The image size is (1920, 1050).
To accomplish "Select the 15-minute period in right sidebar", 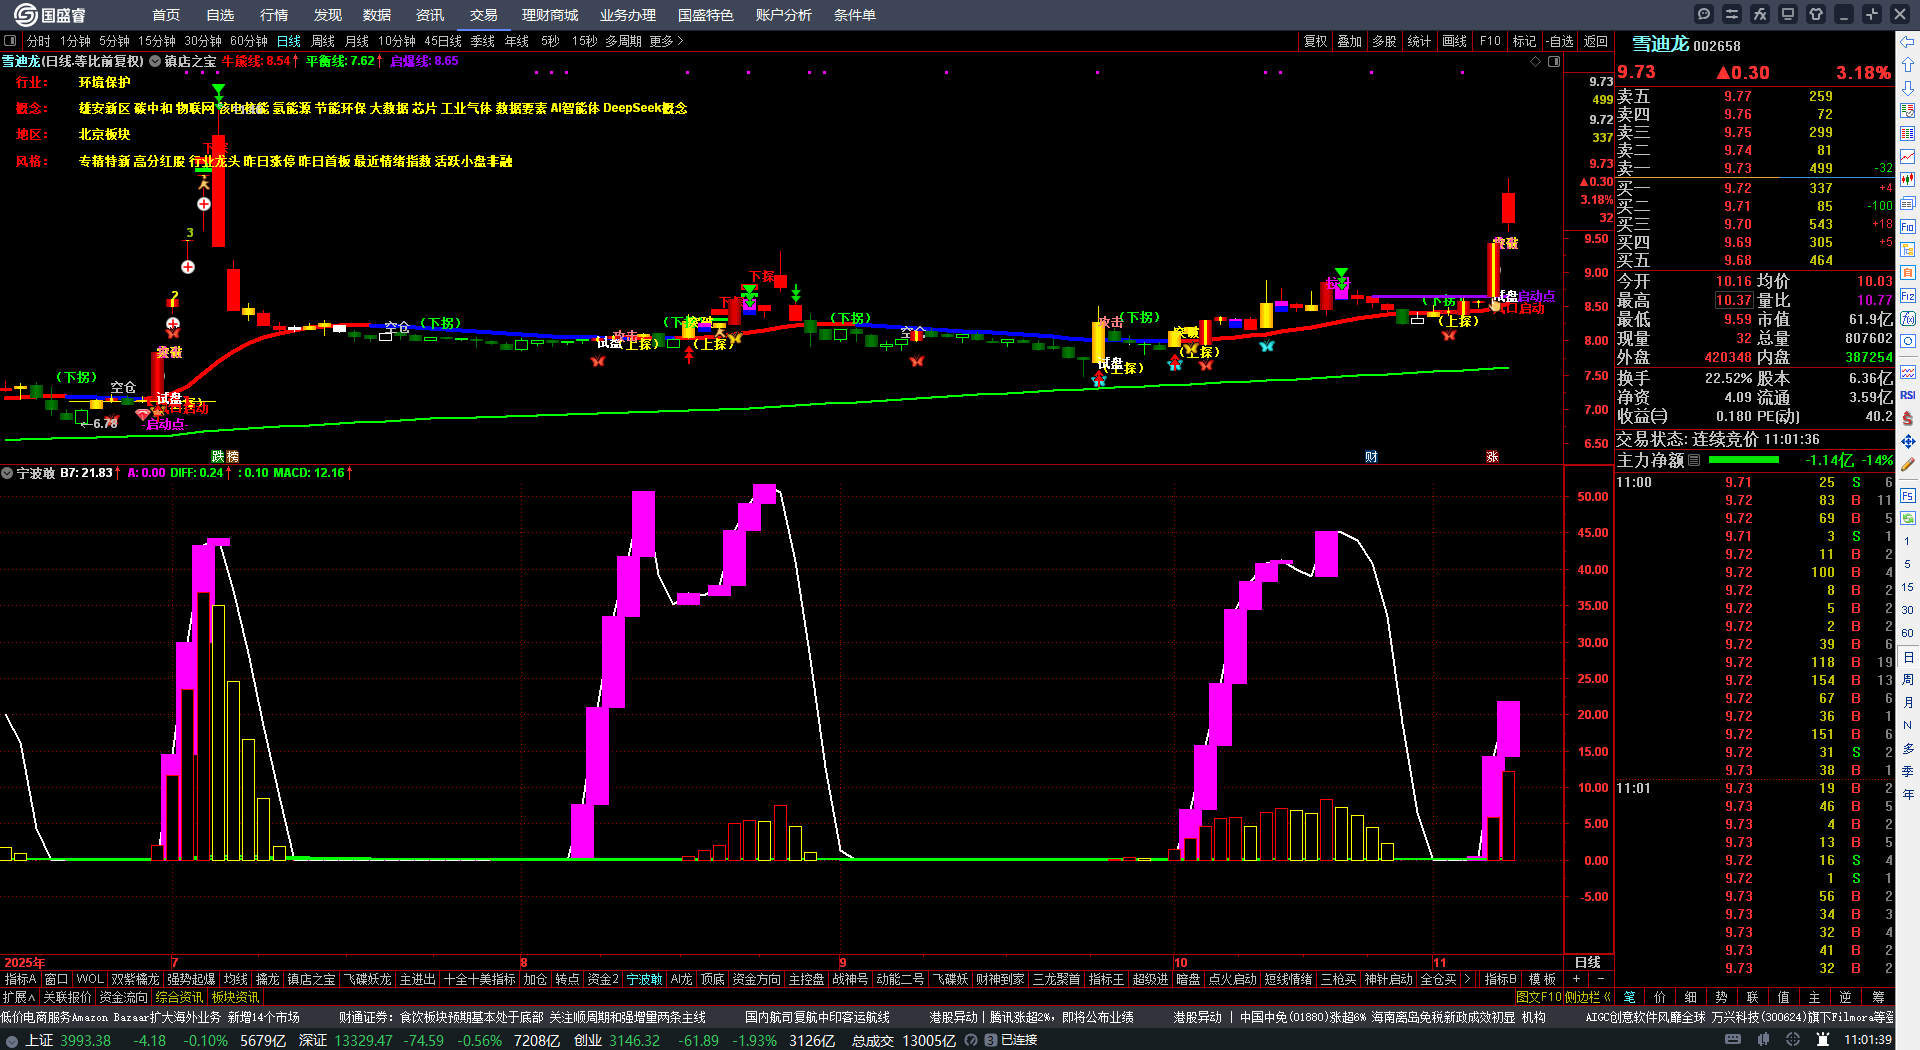I will [x=1908, y=587].
